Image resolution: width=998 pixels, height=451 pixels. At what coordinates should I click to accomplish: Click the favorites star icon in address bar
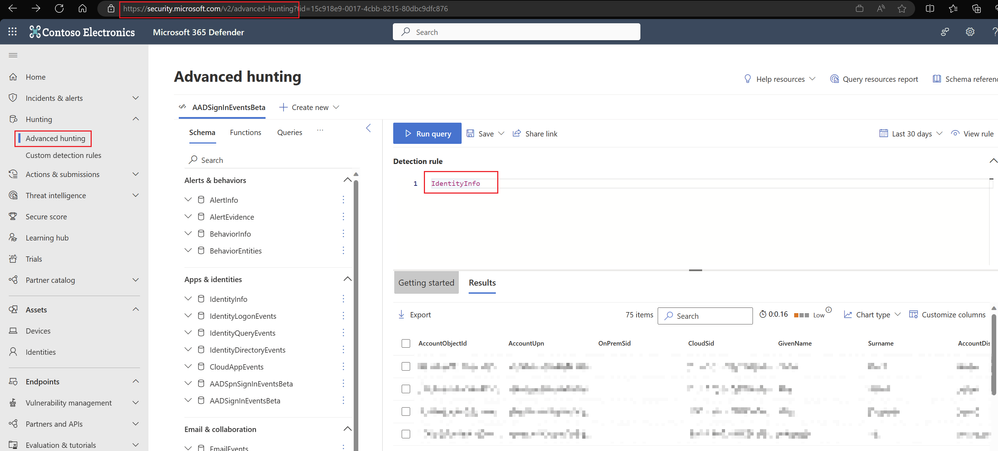point(901,9)
